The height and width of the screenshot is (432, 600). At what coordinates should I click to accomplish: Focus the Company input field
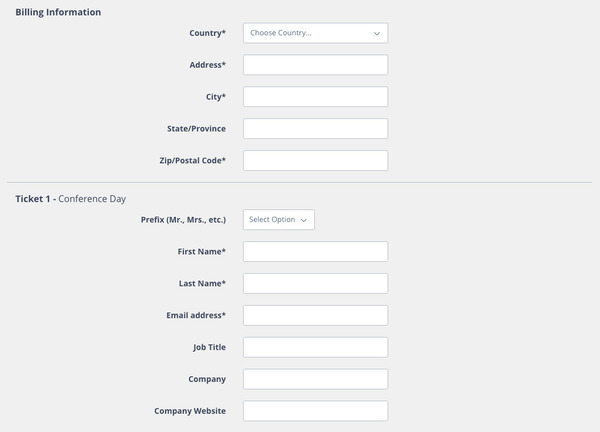pos(315,379)
